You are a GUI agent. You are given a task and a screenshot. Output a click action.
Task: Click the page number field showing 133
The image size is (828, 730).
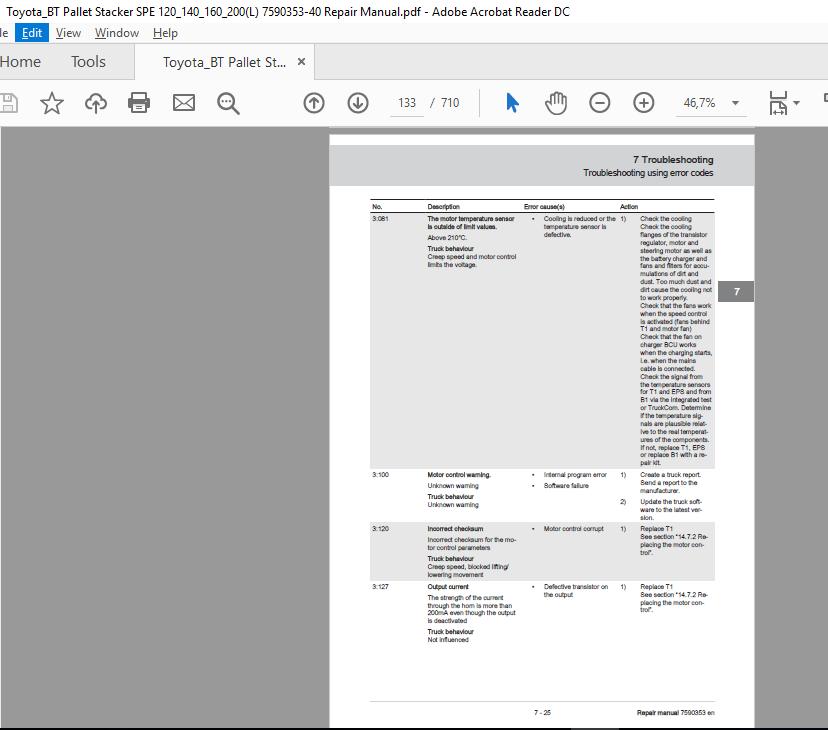click(407, 103)
